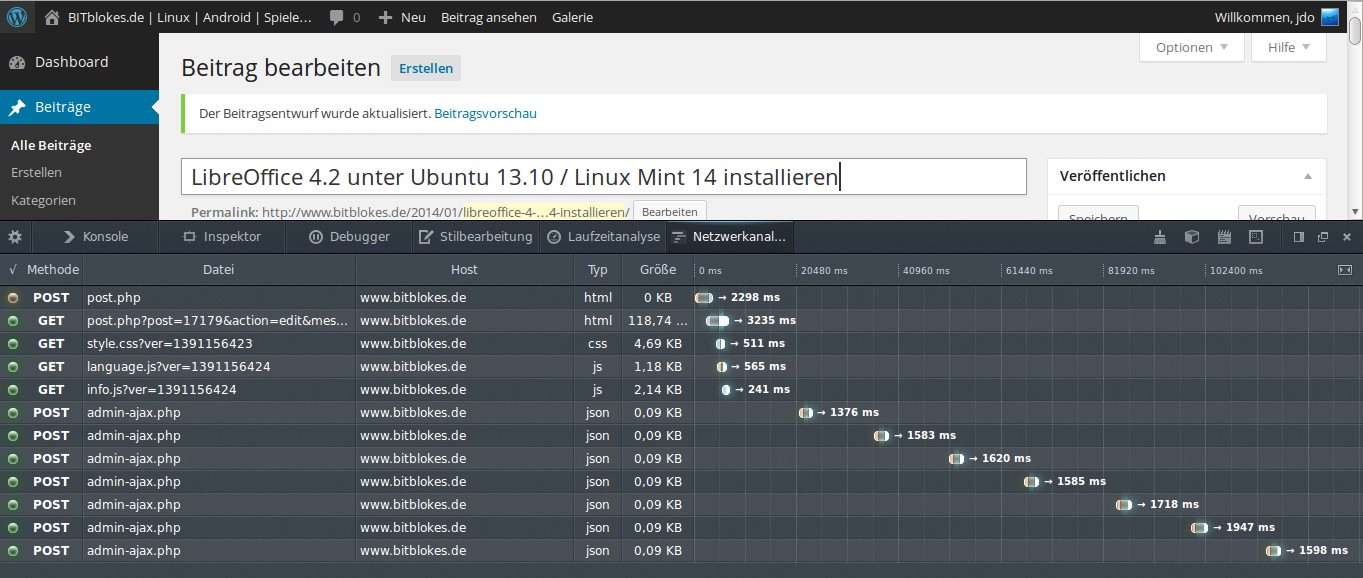Click the post.php 2298 ms waterfall bar
Screen dimensions: 1363x578
(704, 298)
